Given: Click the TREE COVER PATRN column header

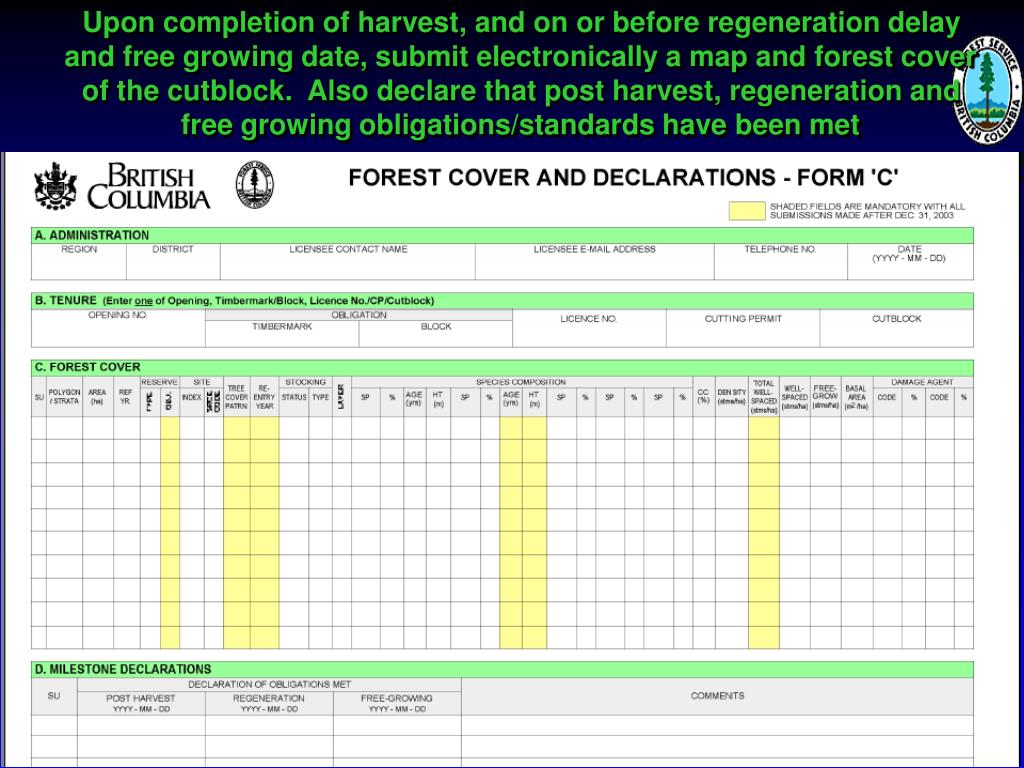Looking at the screenshot, I should (x=236, y=397).
